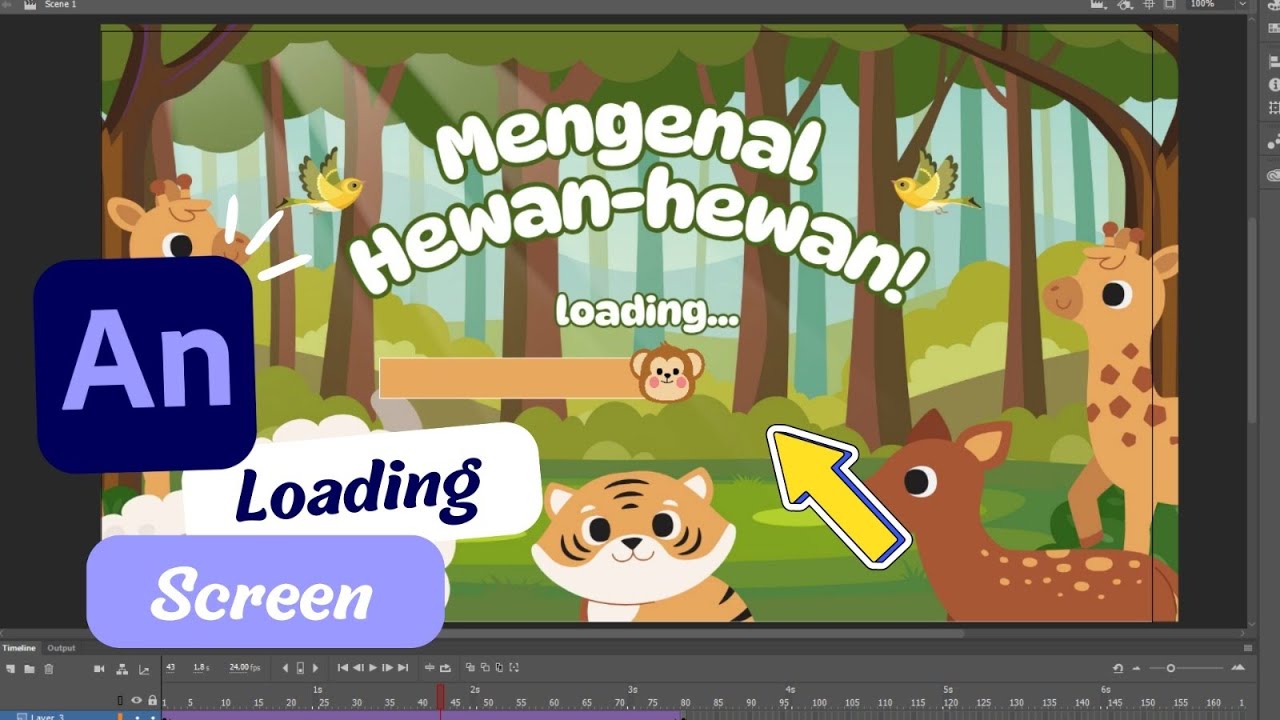Open the Edit Symbols dropdown icon
The image size is (1280, 720).
(1125, 4)
